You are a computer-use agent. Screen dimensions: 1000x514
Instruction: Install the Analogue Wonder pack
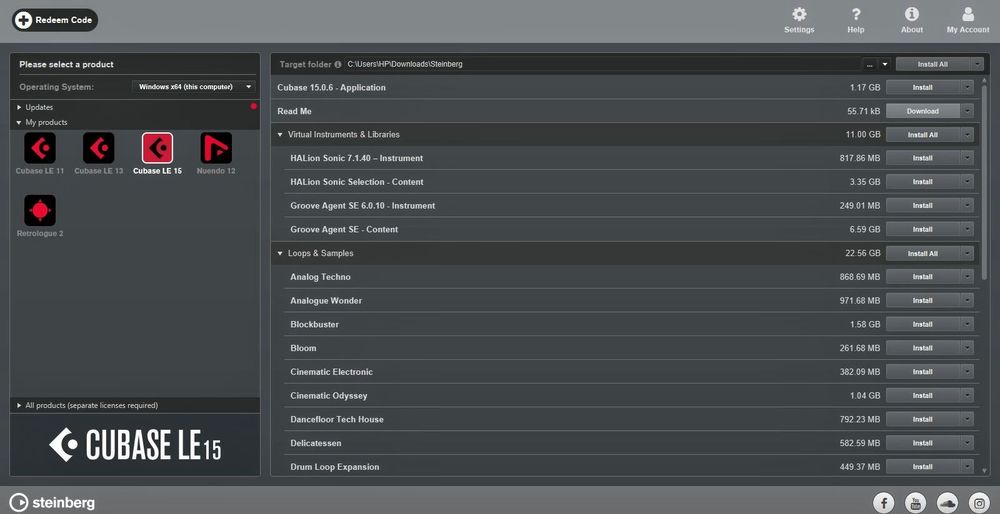923,300
